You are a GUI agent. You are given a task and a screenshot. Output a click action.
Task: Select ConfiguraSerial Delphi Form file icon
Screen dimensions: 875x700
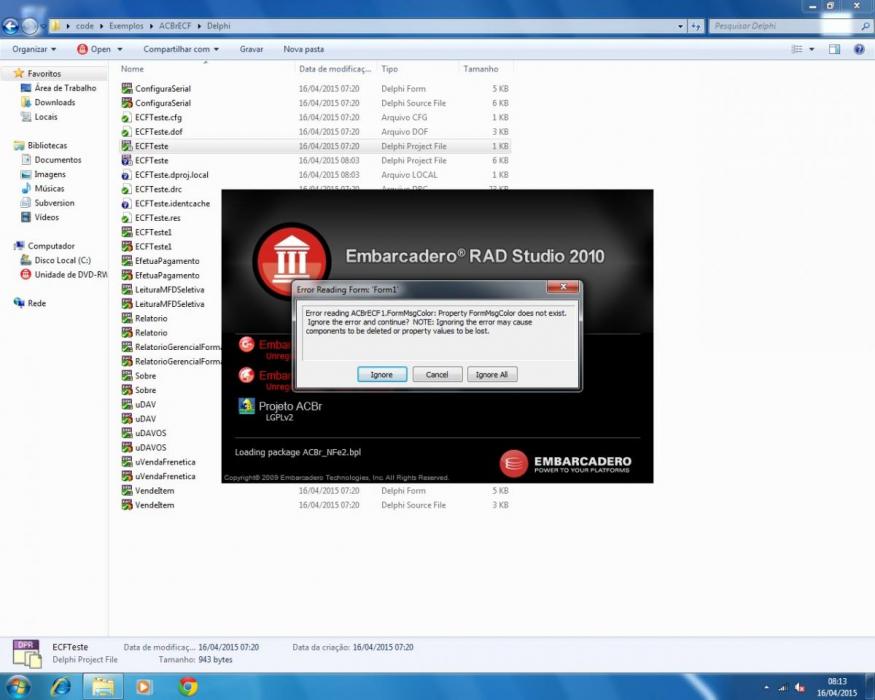pyautogui.click(x=127, y=88)
